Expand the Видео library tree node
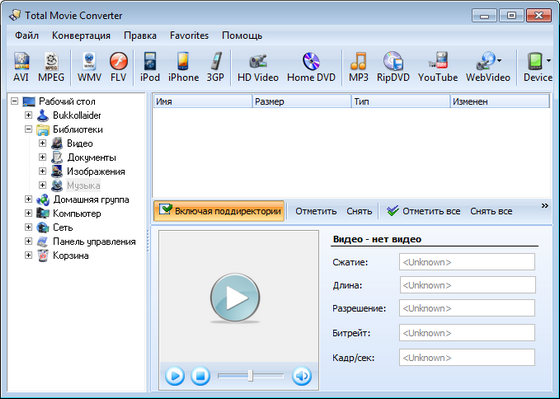The width and height of the screenshot is (560, 399). 42,143
